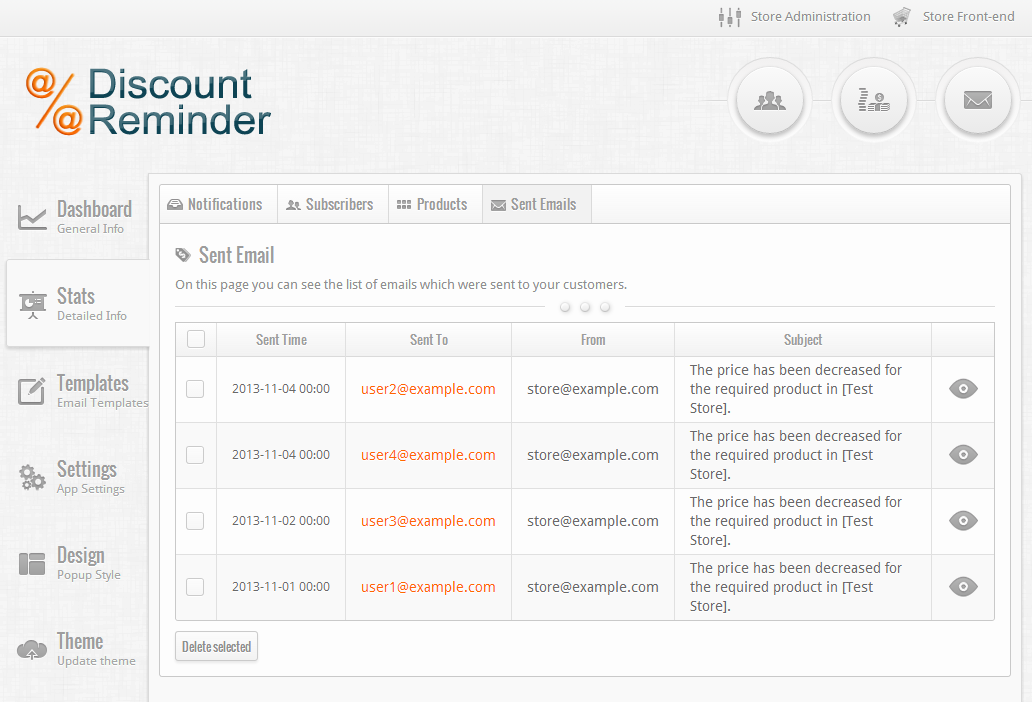Viewport: 1032px width, 702px height.
Task: Open Design Popup Style section
Action: (x=76, y=563)
